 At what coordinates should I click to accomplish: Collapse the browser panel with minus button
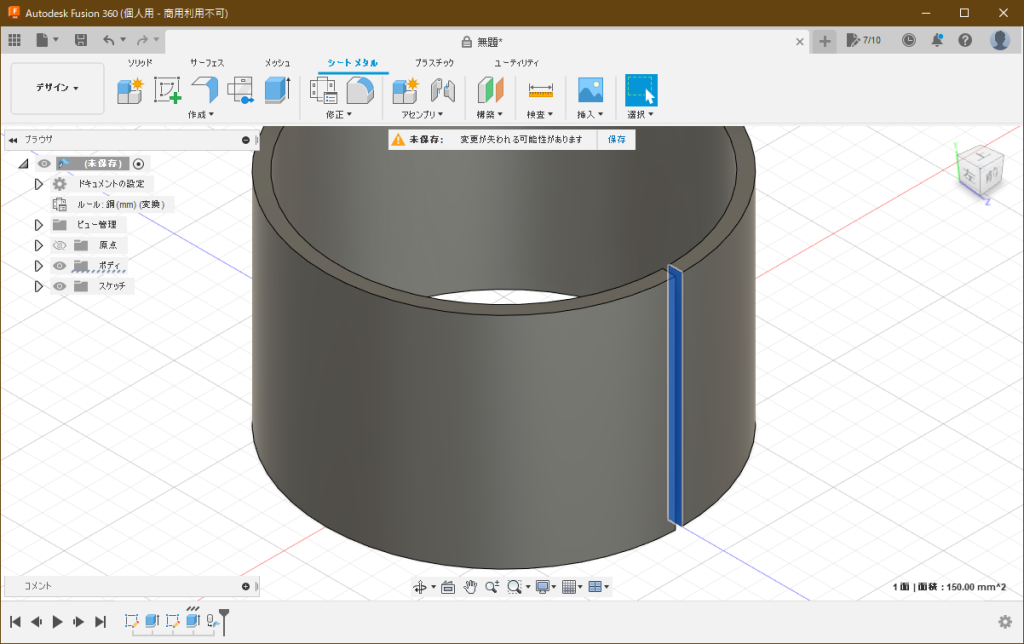pos(246,140)
